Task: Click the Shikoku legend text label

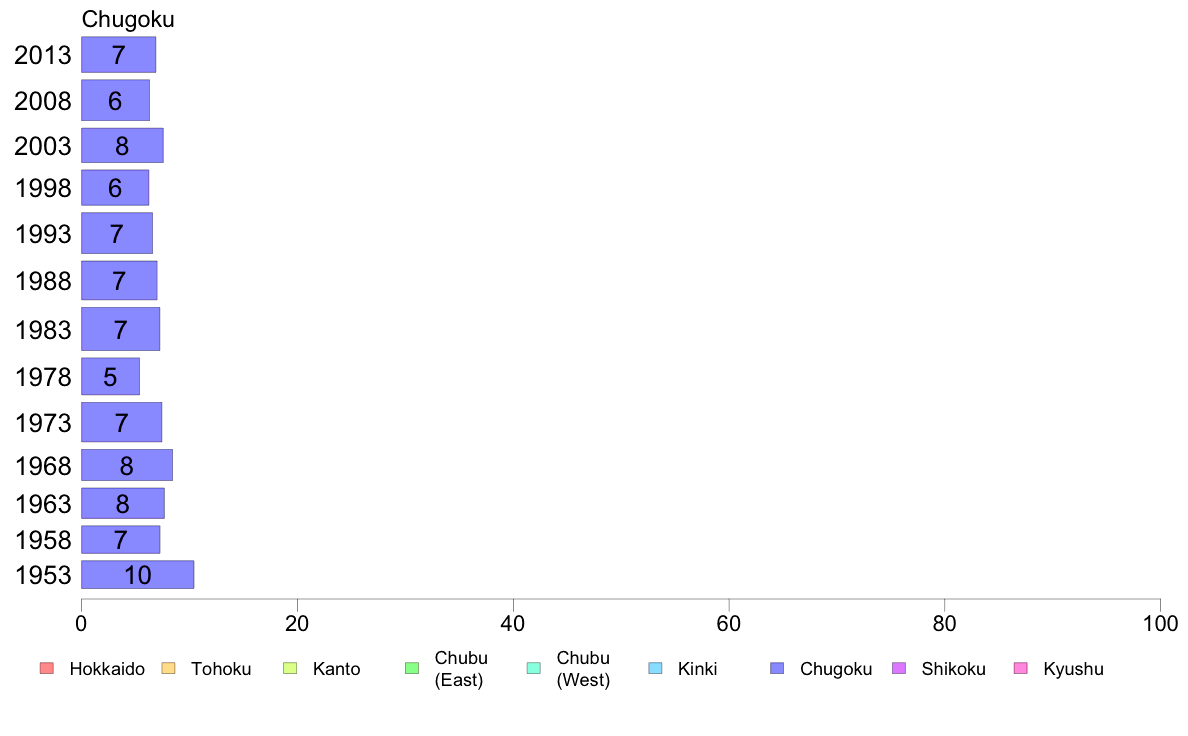Action: coord(953,669)
